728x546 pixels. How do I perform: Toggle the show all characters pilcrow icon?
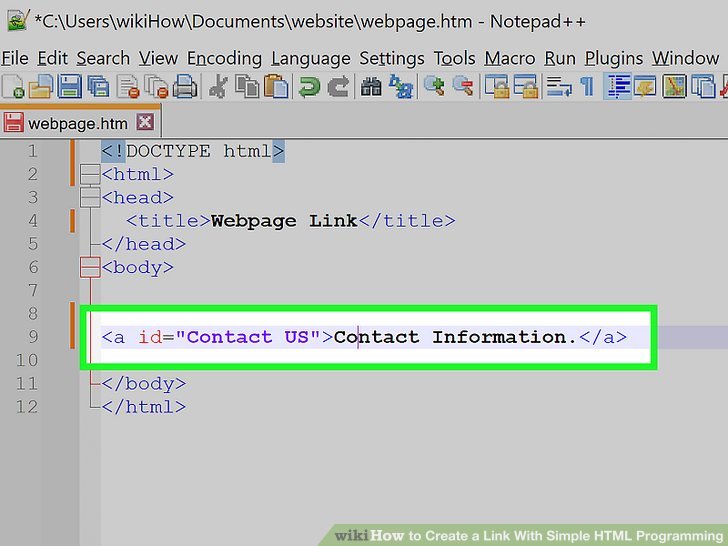point(587,87)
